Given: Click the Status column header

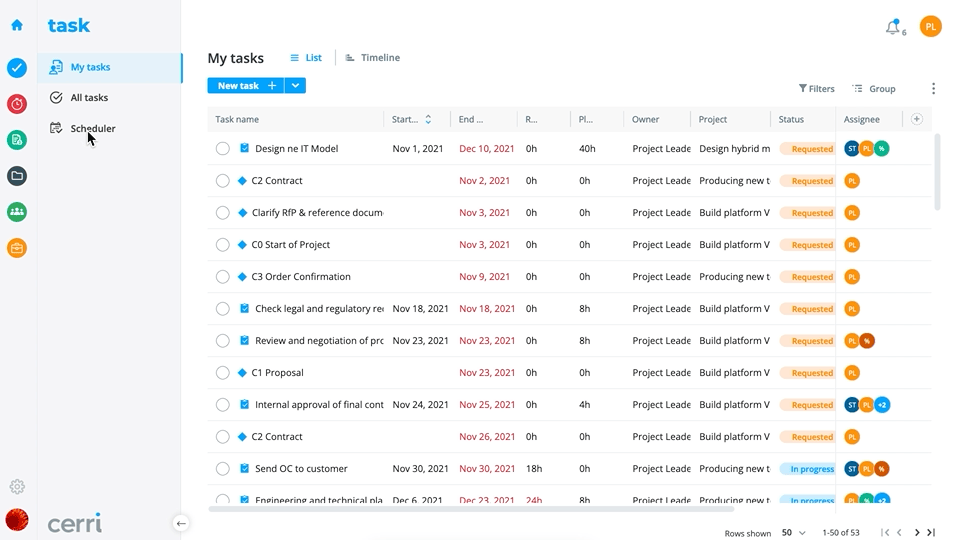Looking at the screenshot, I should (791, 119).
